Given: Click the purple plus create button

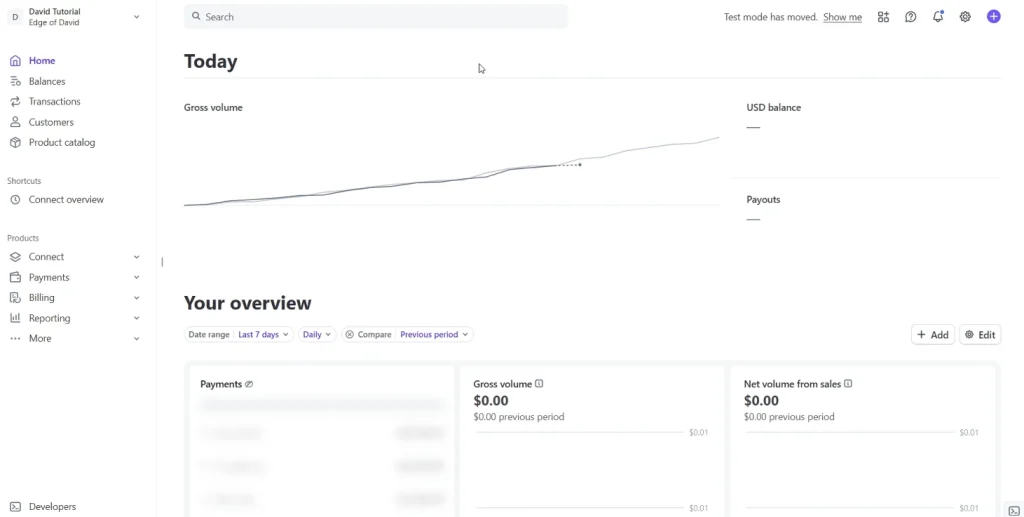Looking at the screenshot, I should [x=993, y=17].
